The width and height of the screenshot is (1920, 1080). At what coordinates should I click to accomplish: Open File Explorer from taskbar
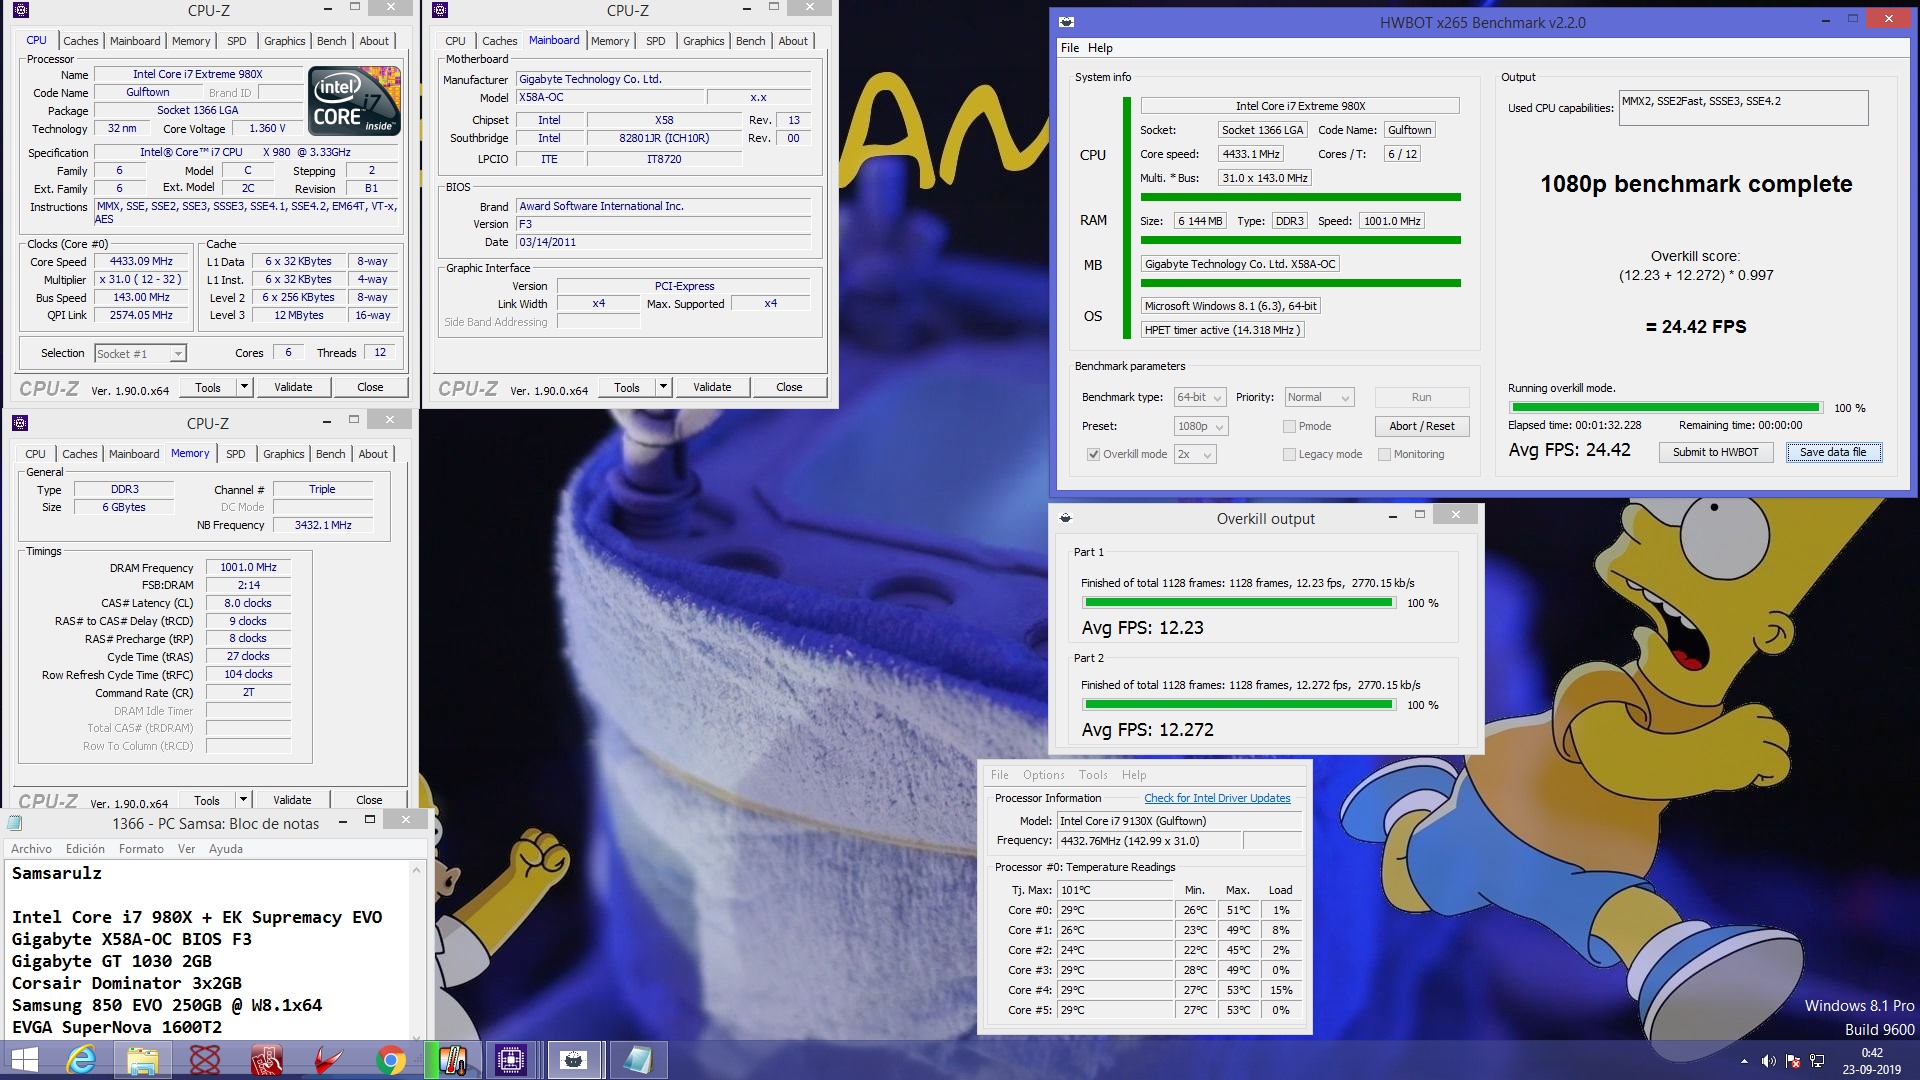142,1060
